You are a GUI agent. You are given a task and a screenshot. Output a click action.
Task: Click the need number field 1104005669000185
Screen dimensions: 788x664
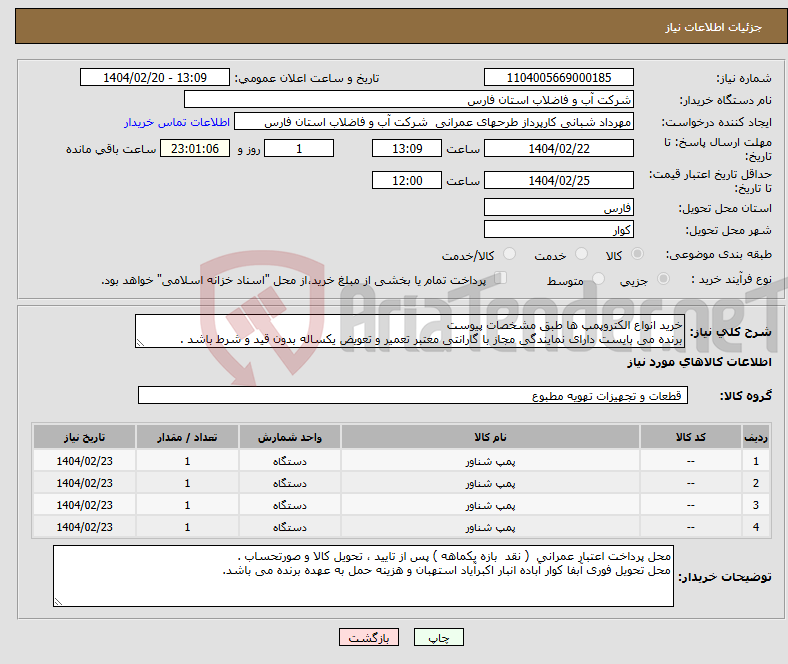558,77
